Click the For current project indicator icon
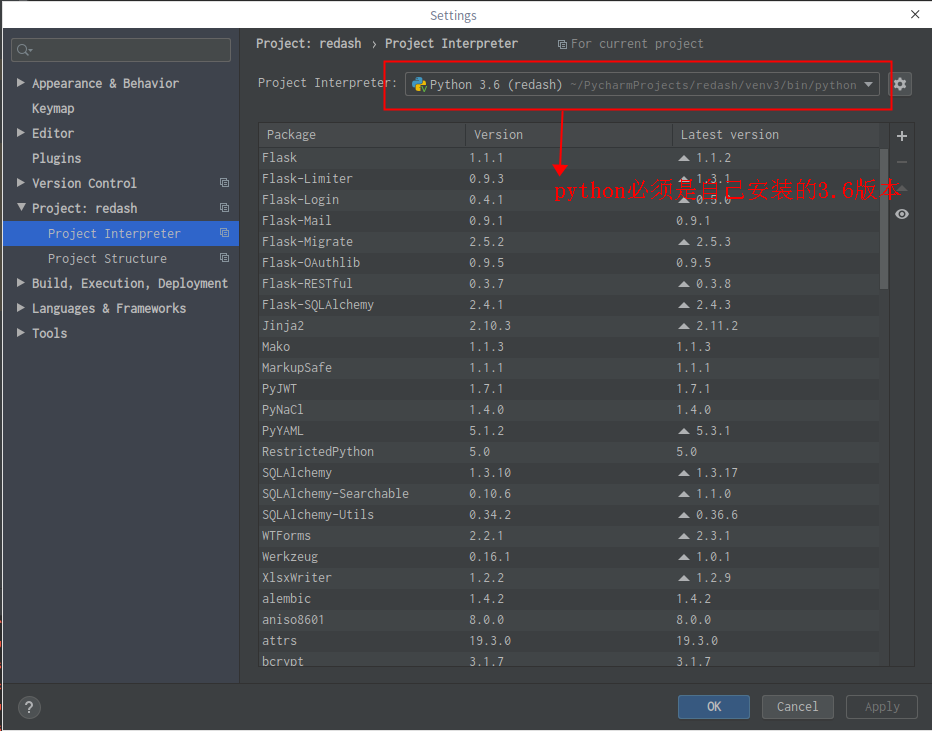This screenshot has width=932, height=731. point(563,43)
